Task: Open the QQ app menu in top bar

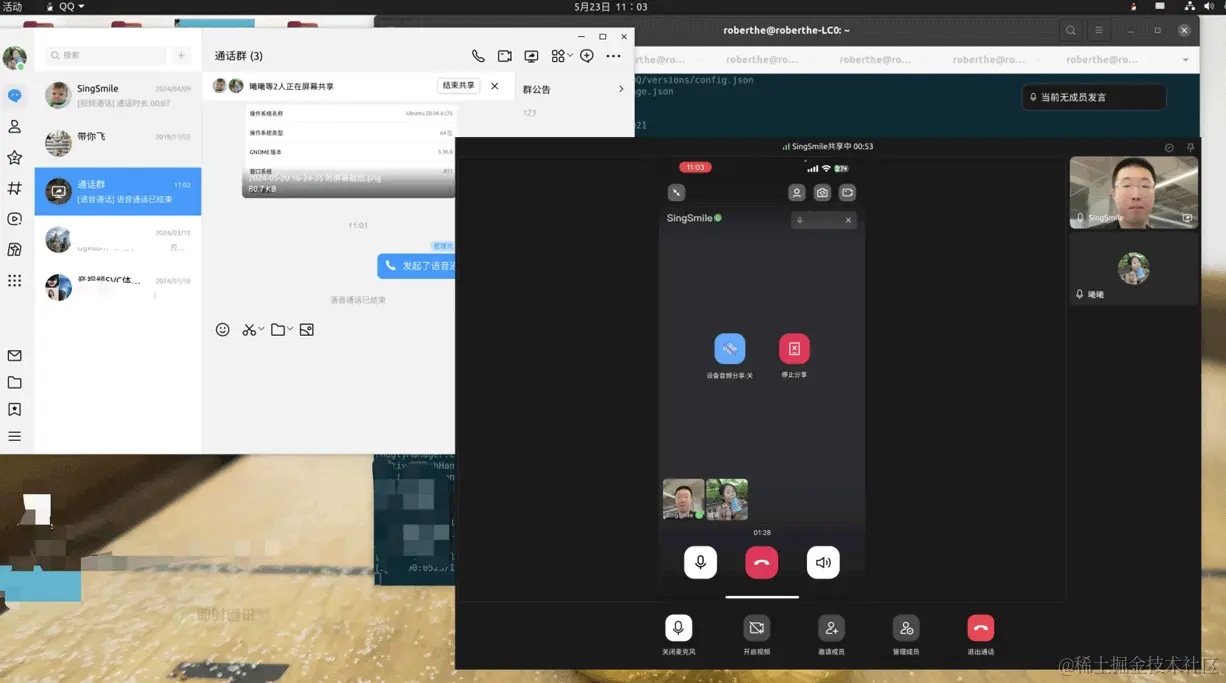Action: point(66,7)
